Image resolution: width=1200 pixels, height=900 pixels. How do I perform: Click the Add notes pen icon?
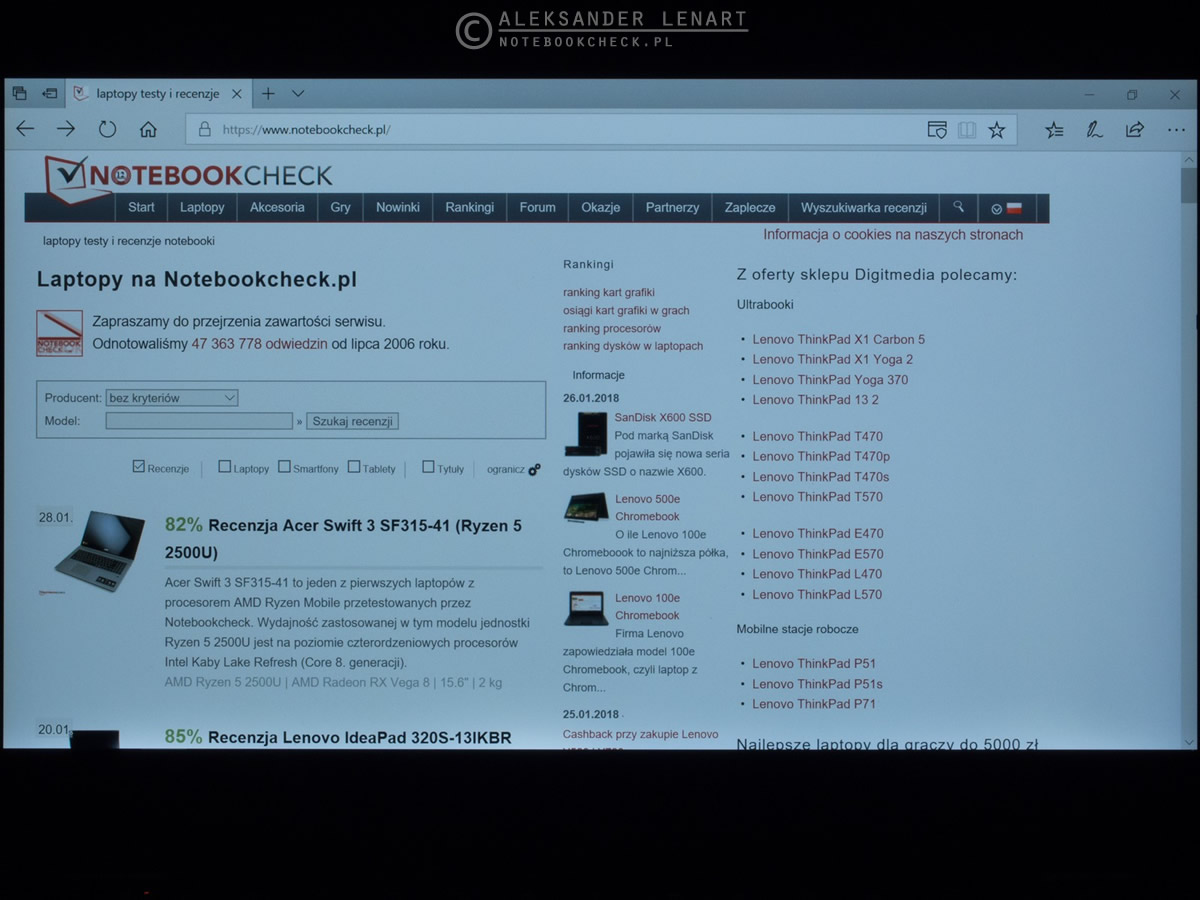1095,129
